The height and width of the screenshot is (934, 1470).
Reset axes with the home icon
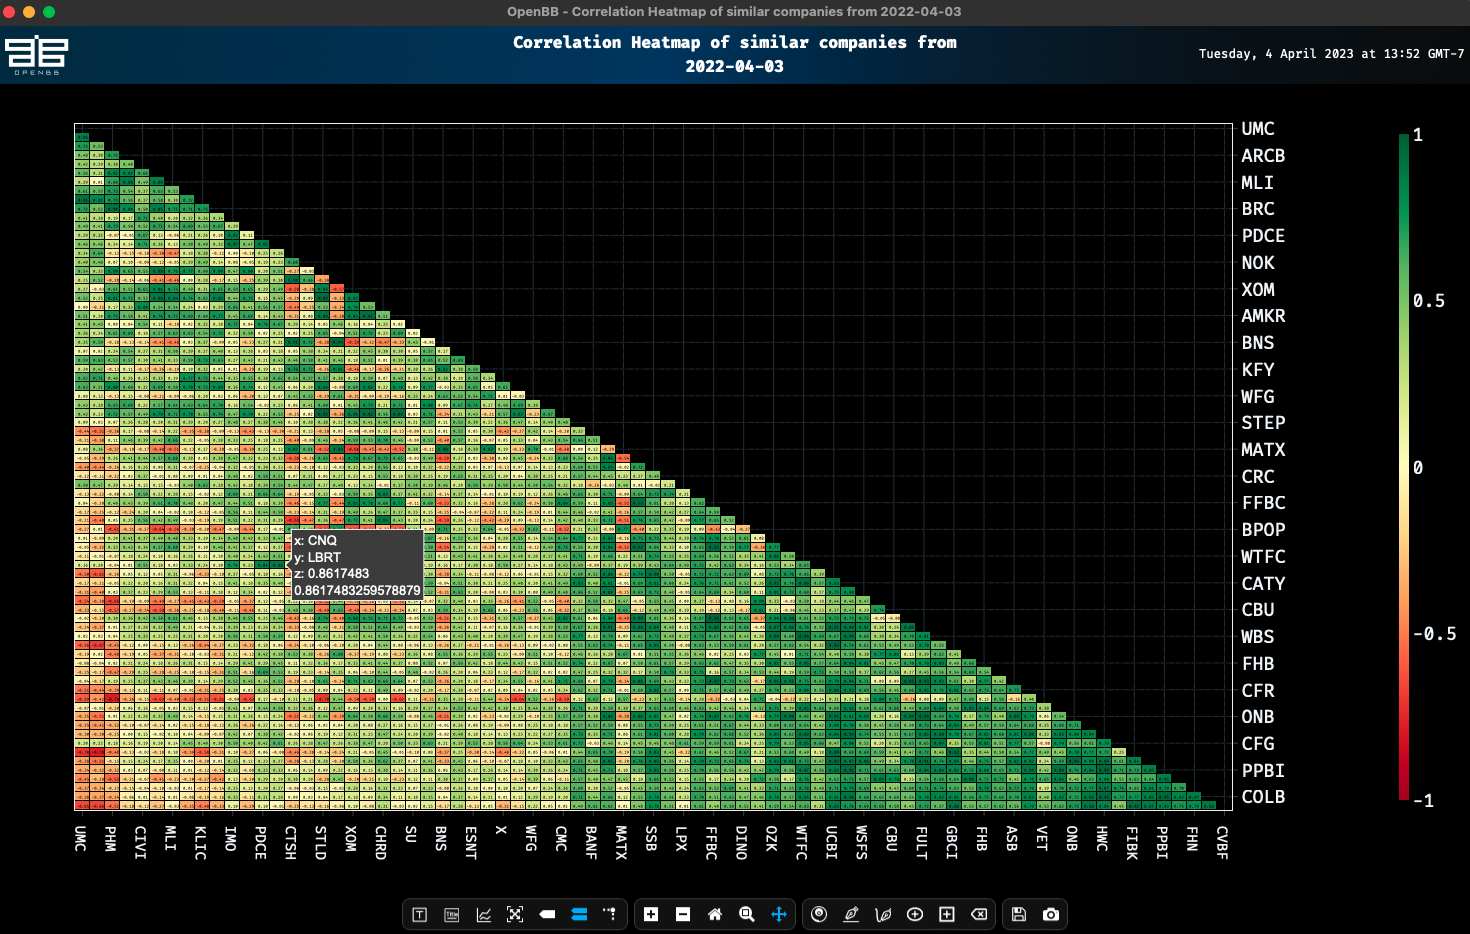[x=715, y=914]
